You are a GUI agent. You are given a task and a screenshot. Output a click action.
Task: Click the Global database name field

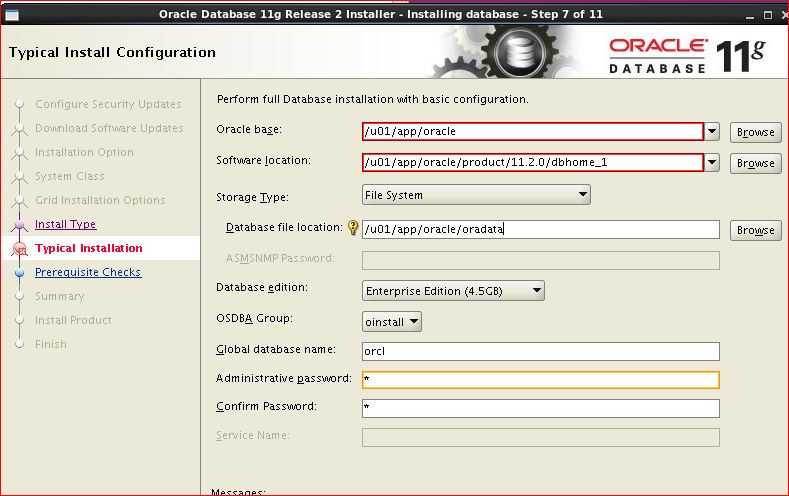point(540,351)
